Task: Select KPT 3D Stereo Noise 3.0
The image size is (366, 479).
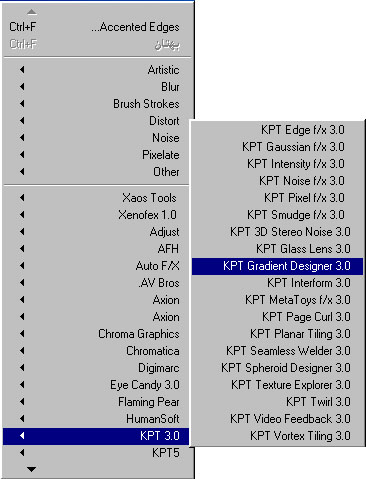Action: point(277,232)
